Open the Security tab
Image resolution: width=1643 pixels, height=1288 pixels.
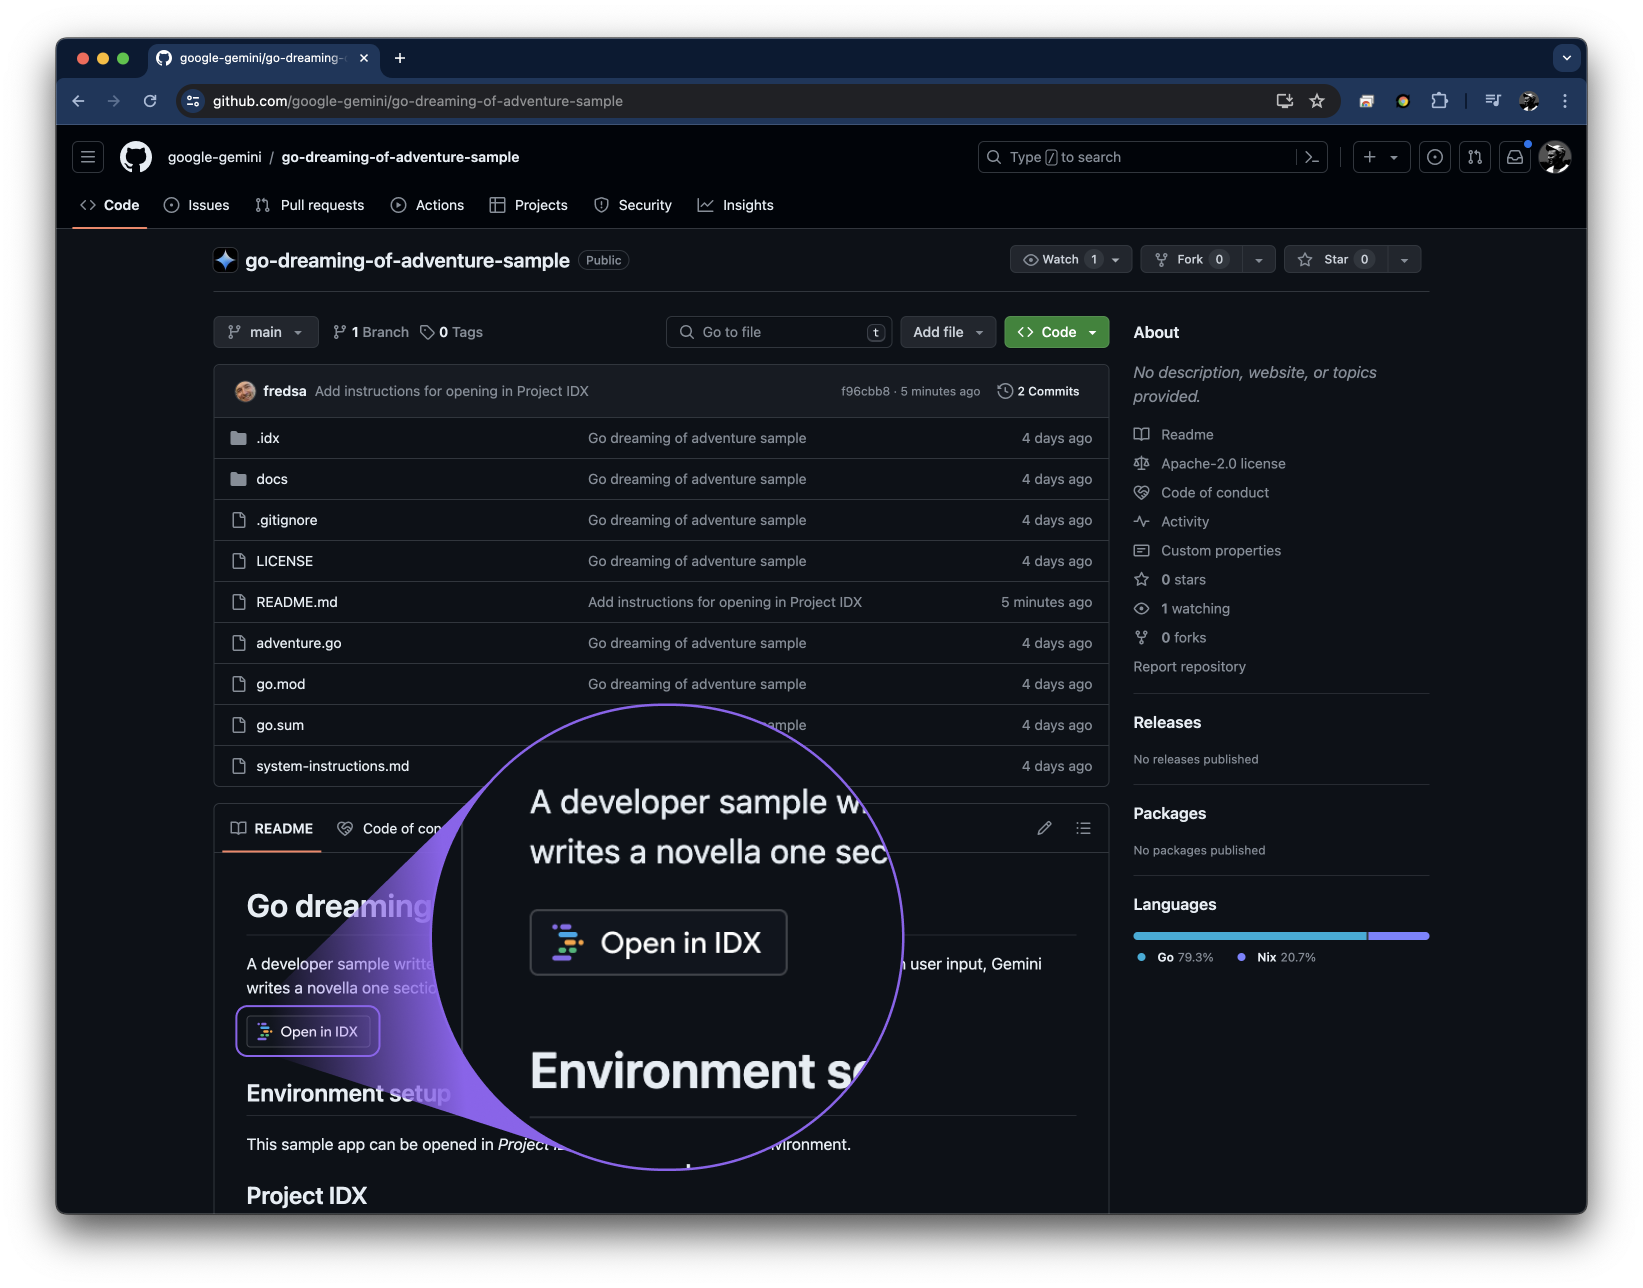coord(633,205)
